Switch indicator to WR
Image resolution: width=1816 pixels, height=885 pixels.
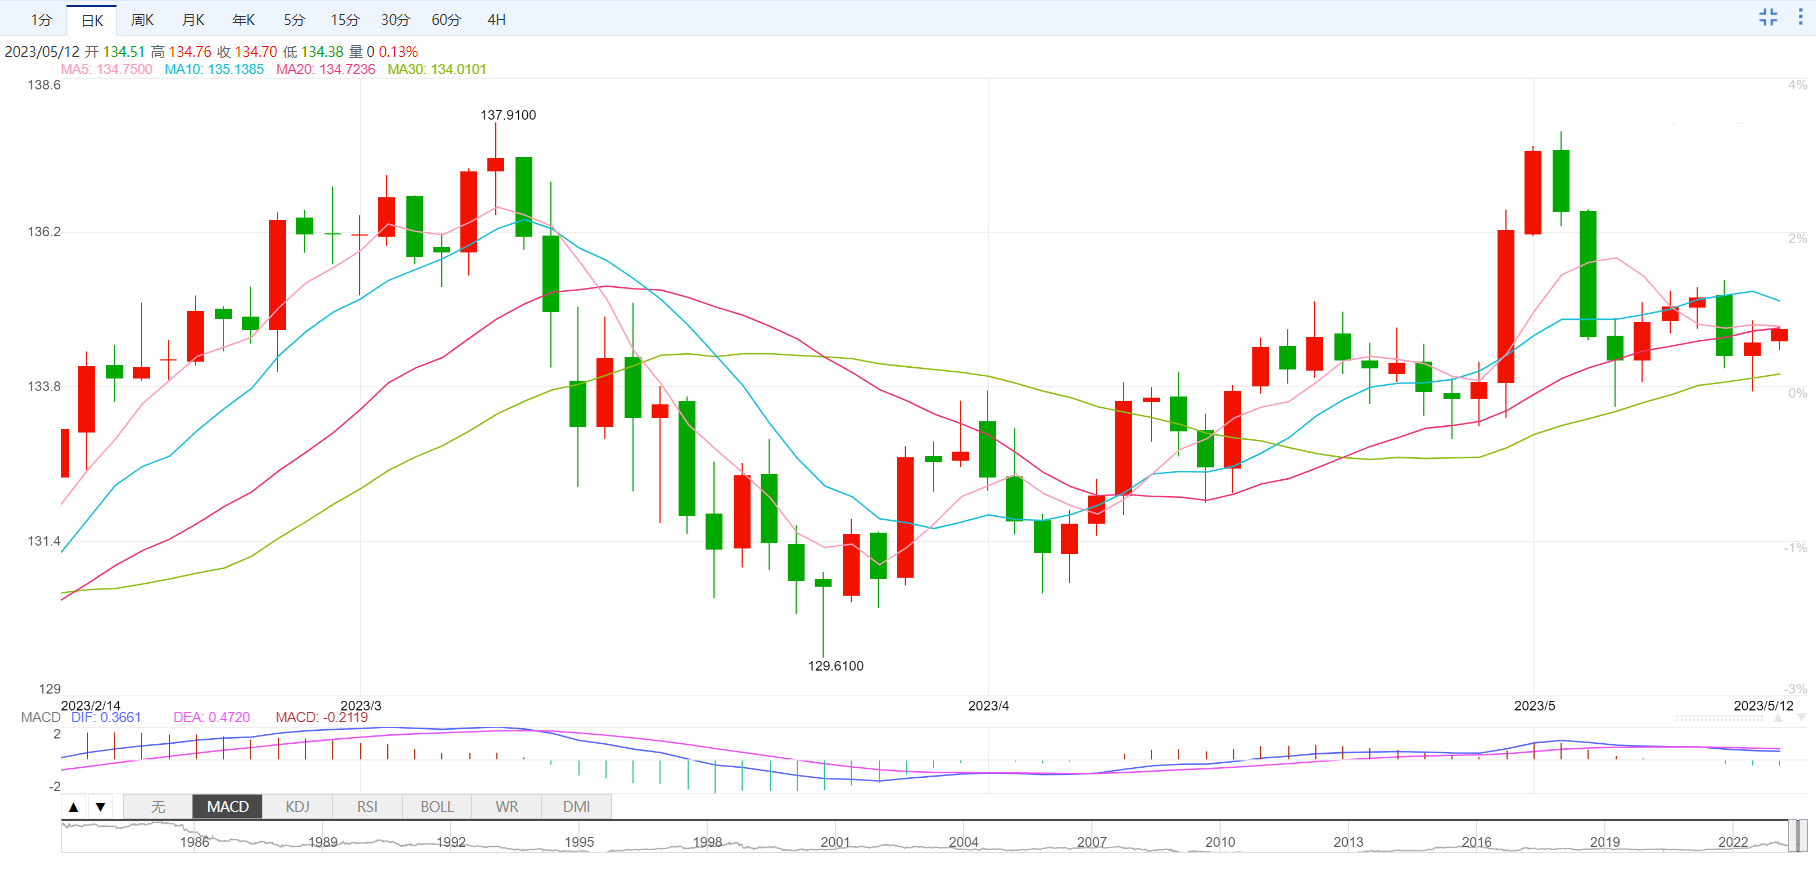(x=507, y=807)
